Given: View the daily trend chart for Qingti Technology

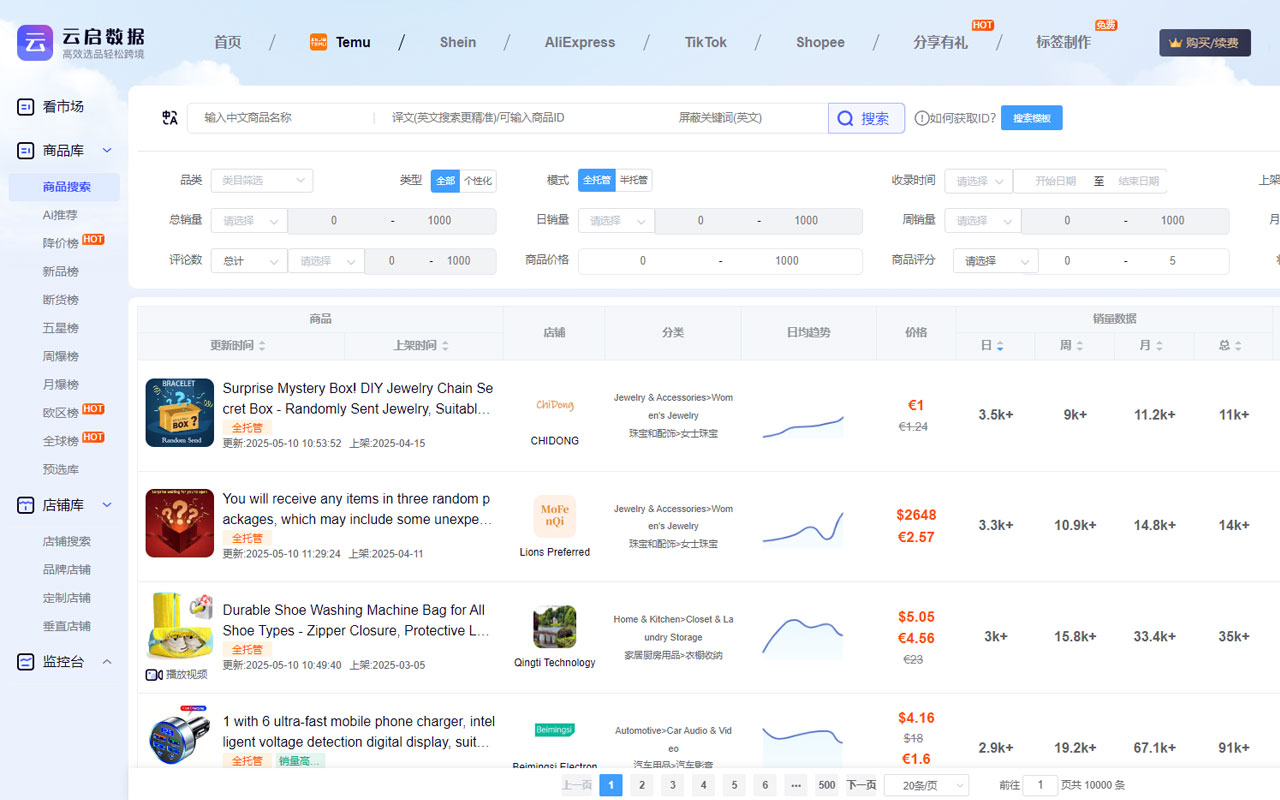Looking at the screenshot, I should (x=803, y=636).
